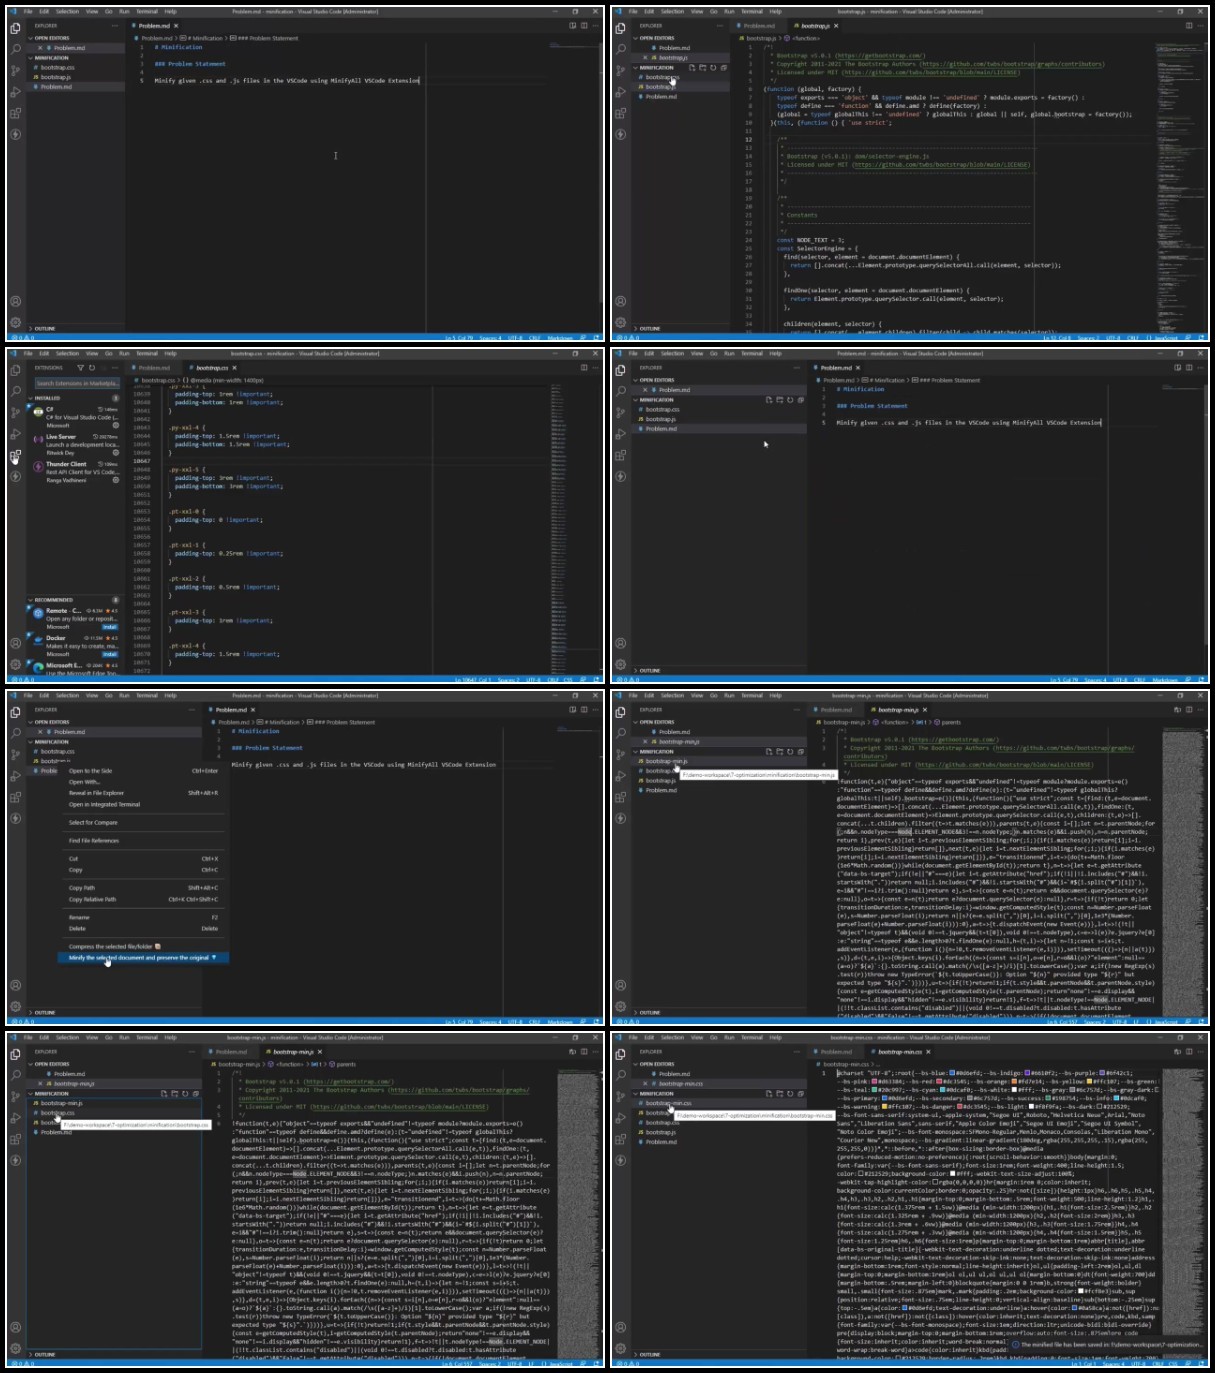Select the bootstrap-min.css editor tab
This screenshot has width=1215, height=1373.
click(899, 1052)
